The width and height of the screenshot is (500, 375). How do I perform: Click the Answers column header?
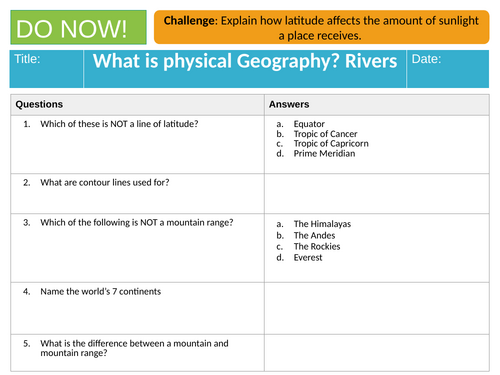(377, 105)
